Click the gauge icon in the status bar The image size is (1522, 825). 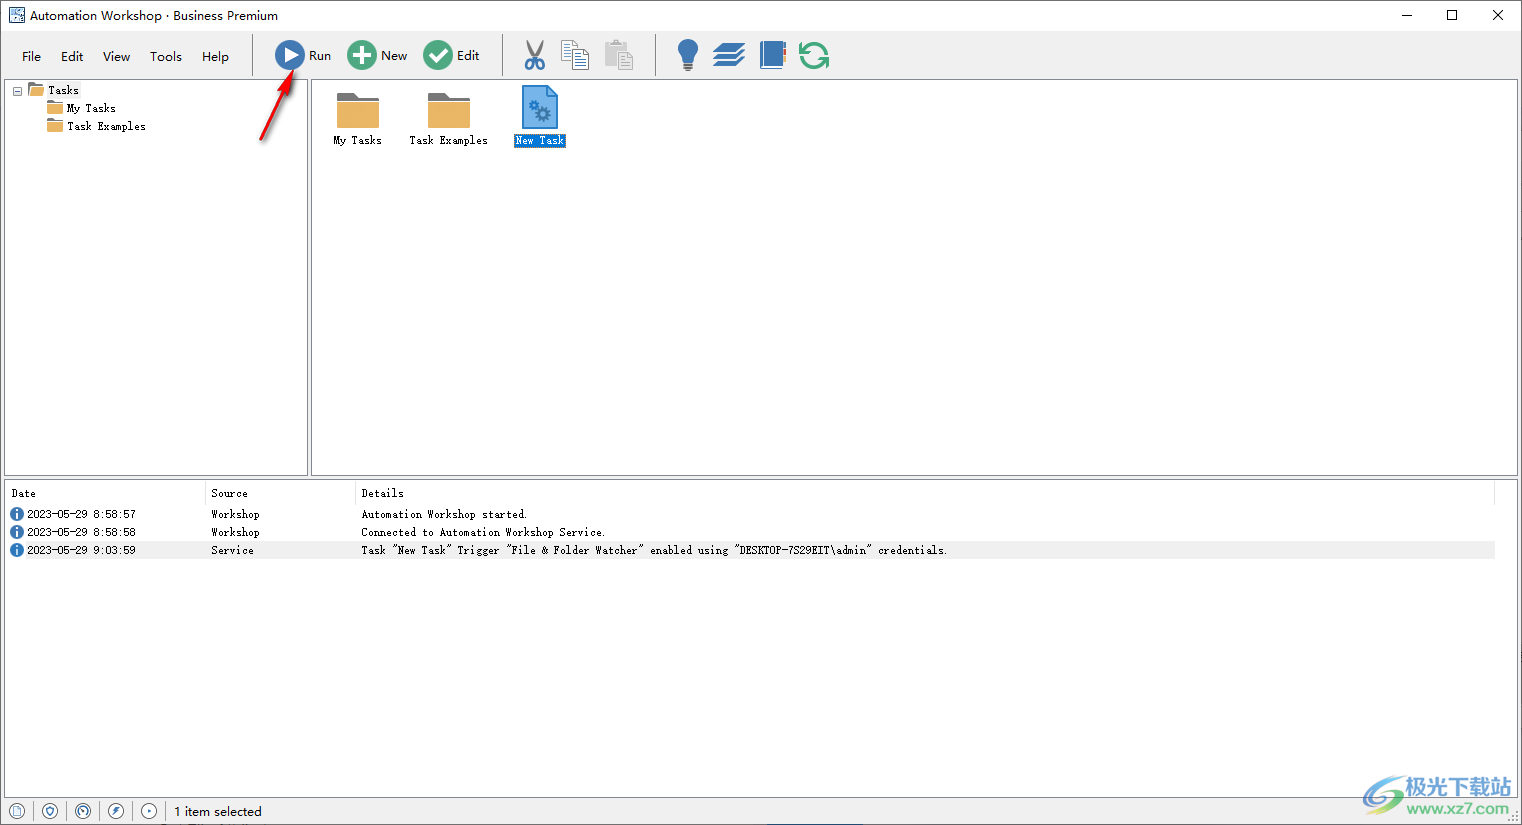pos(83,811)
